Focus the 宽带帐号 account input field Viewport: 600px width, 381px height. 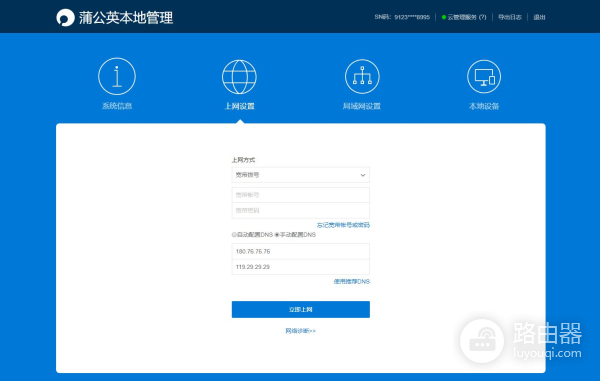click(300, 195)
